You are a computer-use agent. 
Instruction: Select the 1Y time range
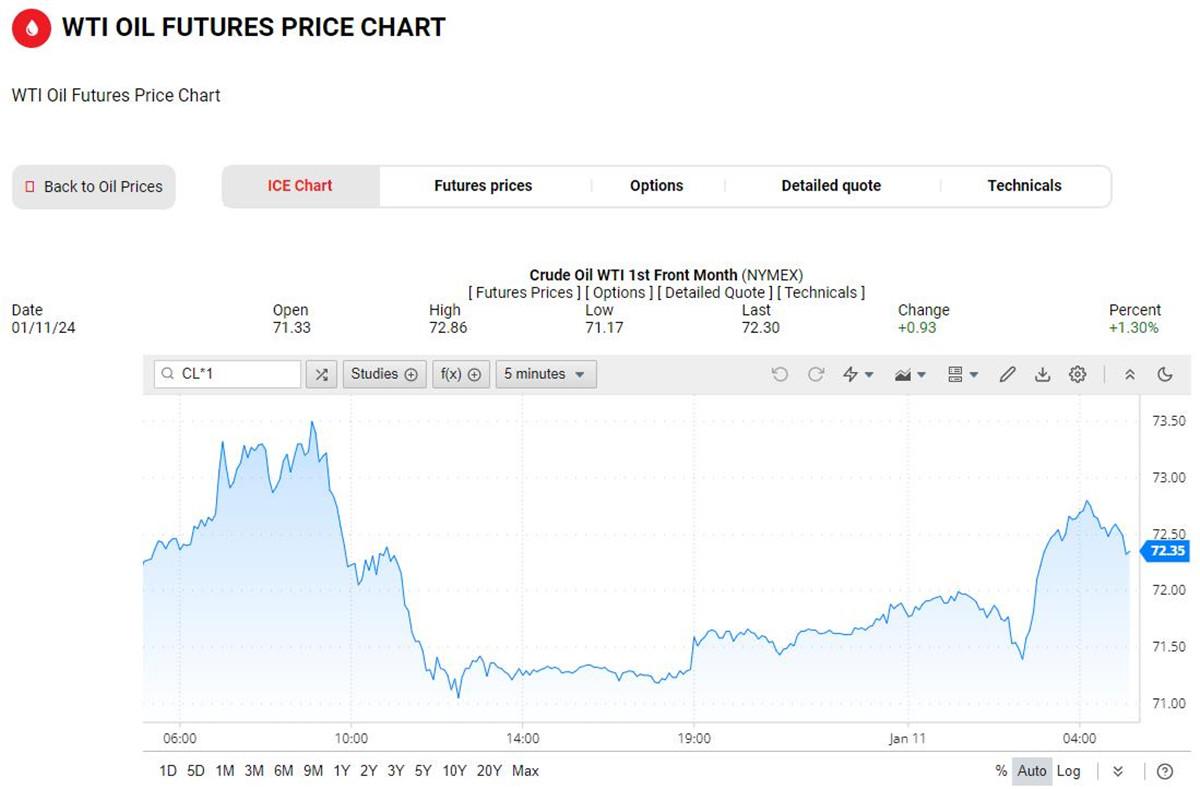[x=342, y=771]
